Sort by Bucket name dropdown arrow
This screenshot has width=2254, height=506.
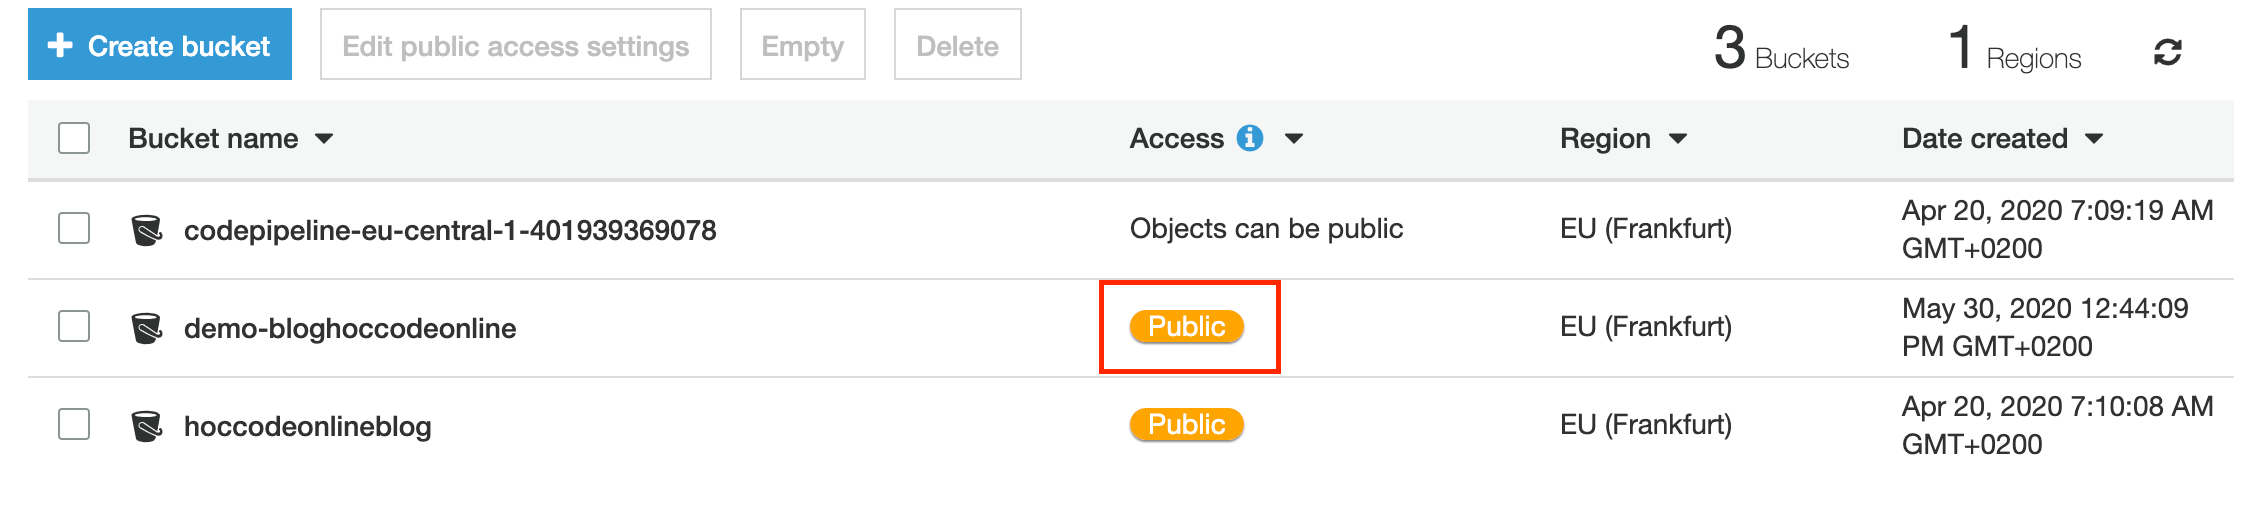[324, 139]
